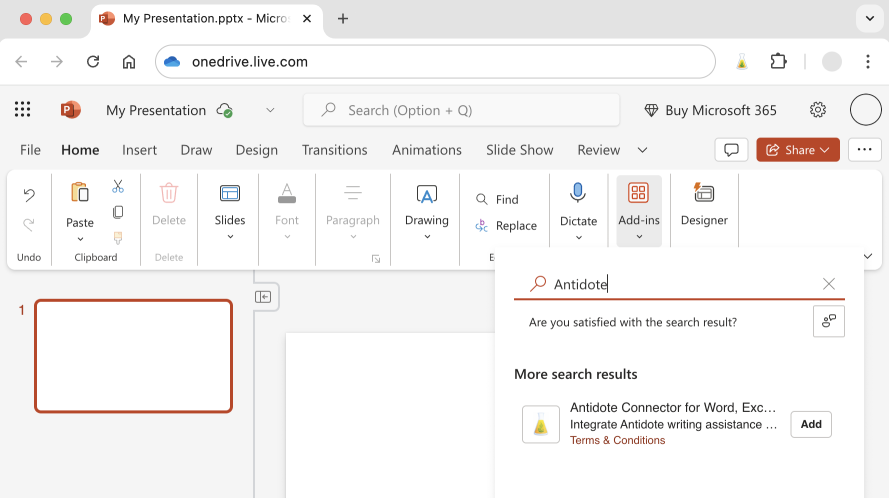Expand the Drawing tools dropdown
889x498 pixels.
tap(427, 237)
